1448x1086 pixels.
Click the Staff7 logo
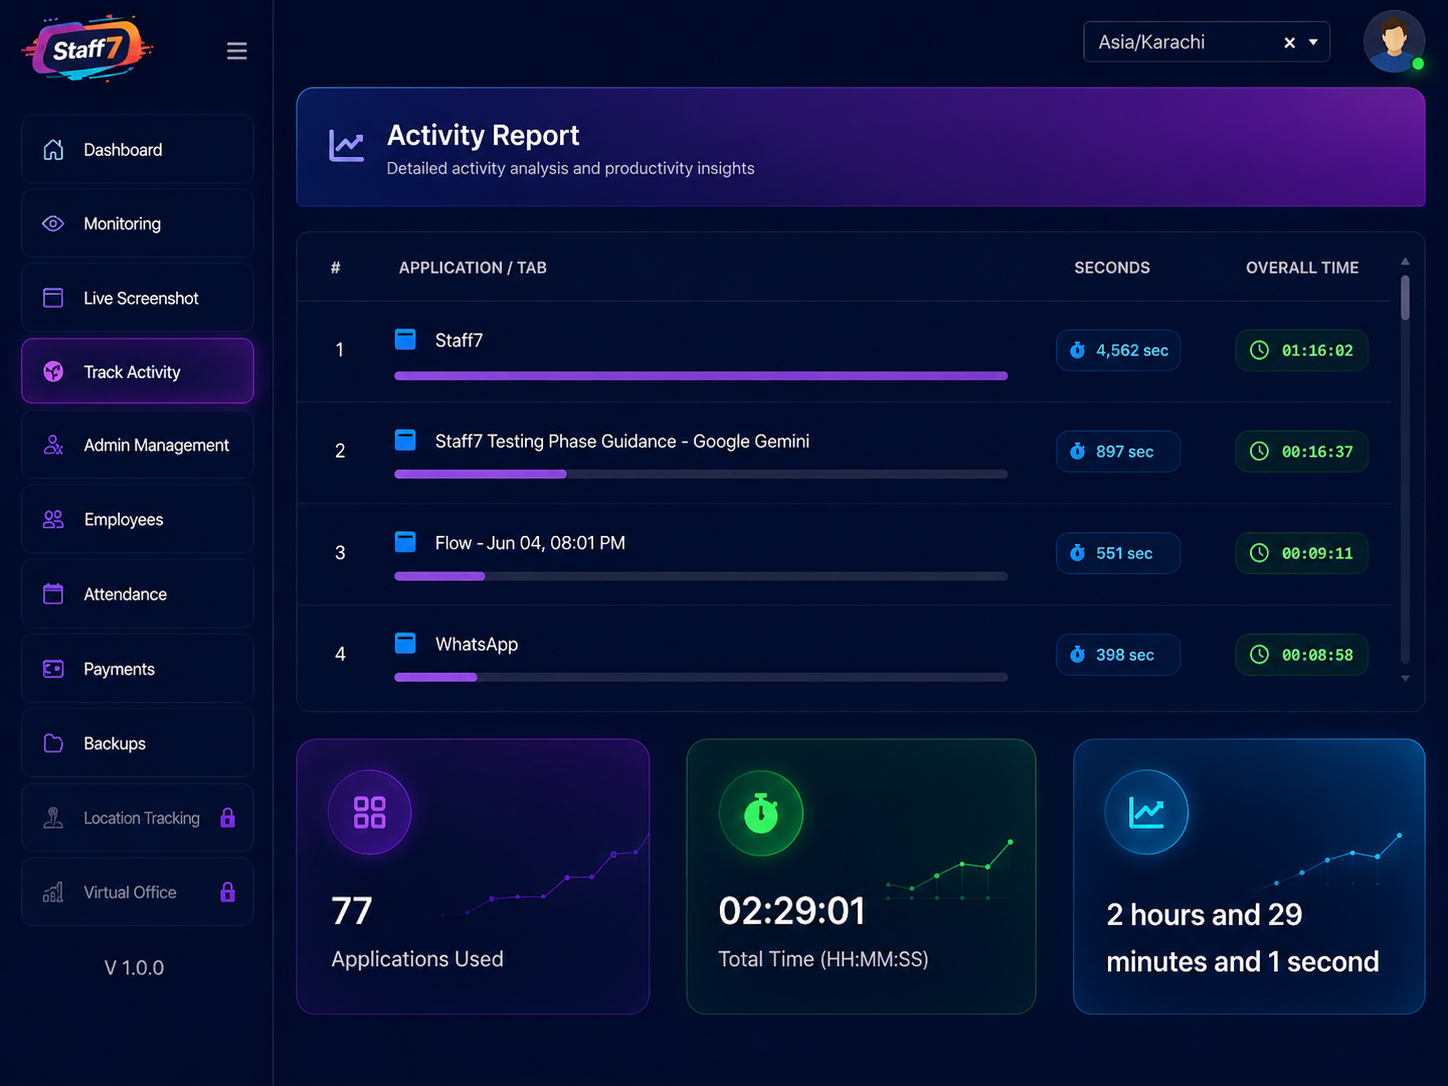[87, 48]
